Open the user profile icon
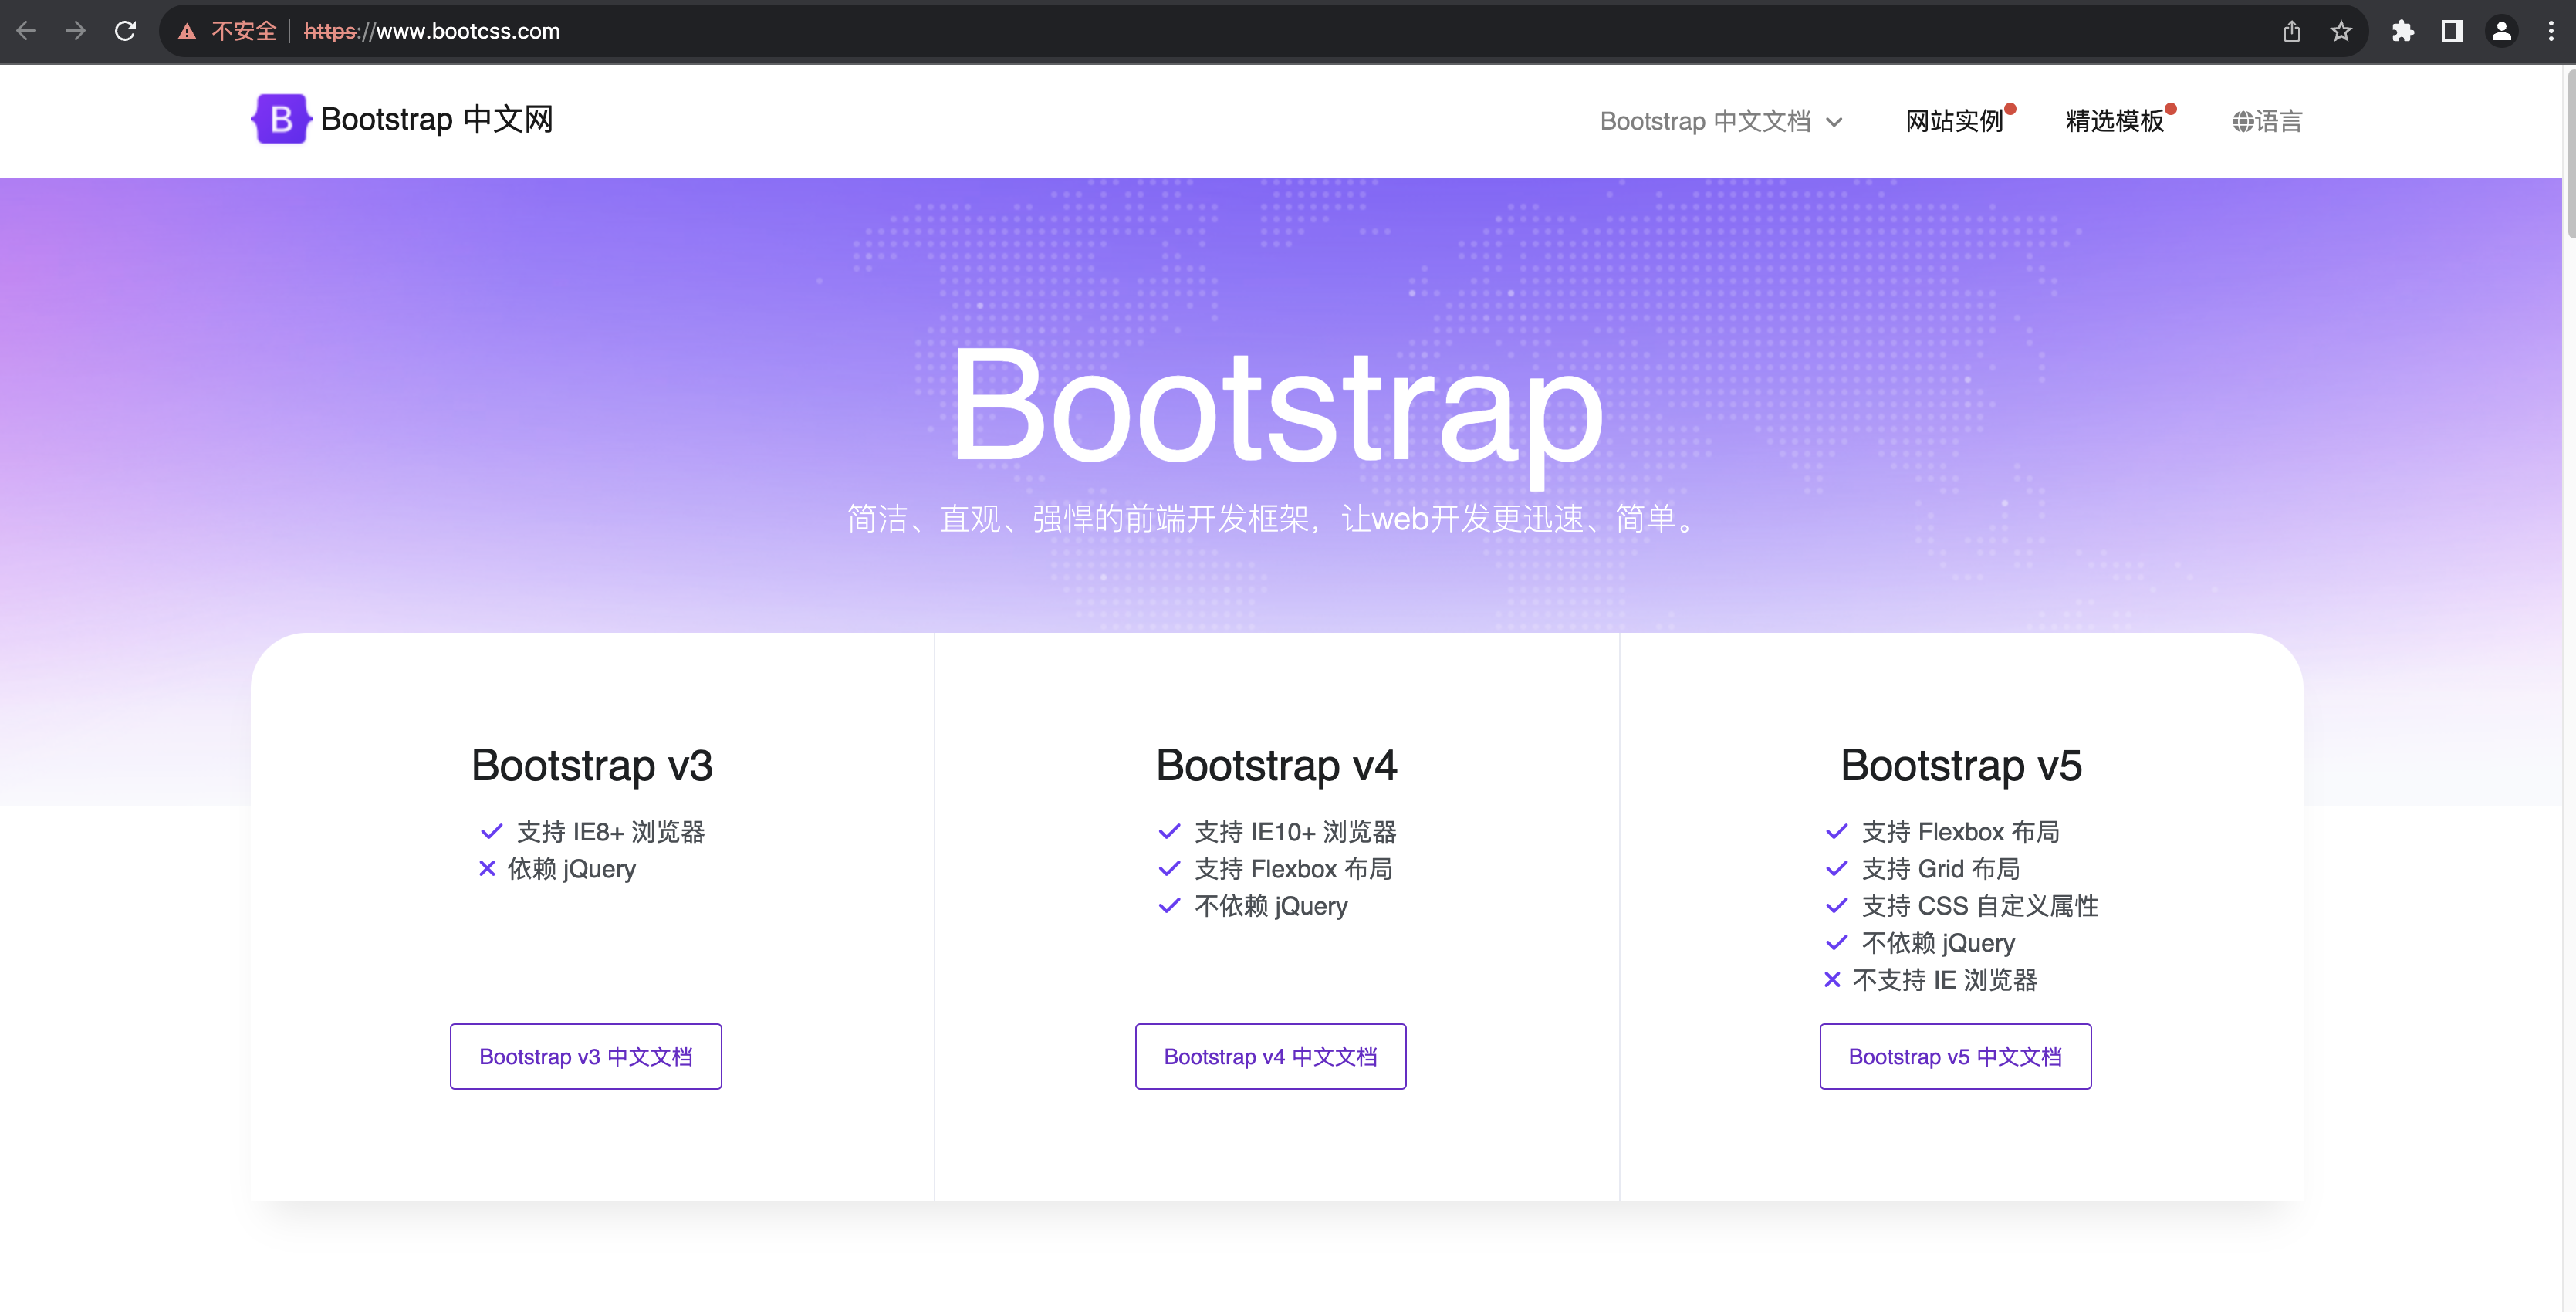Screen dimensions: 2576x1312 click(2501, 32)
